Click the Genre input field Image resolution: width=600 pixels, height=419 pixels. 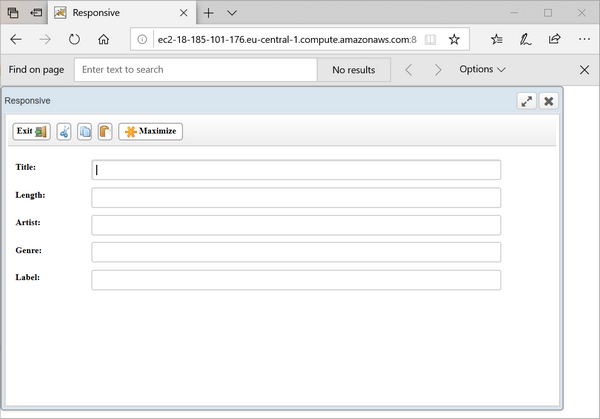[296, 252]
